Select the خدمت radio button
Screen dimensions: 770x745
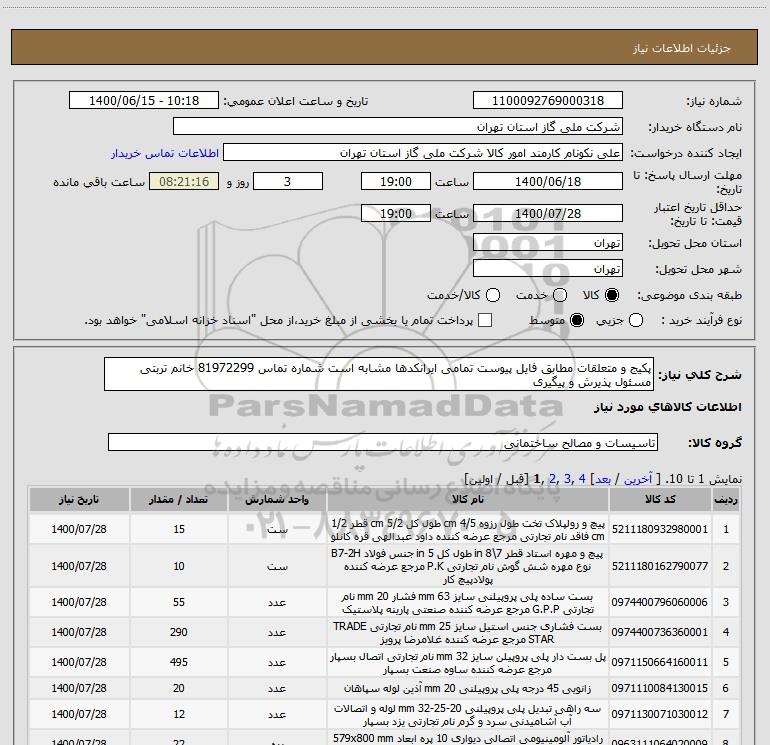click(x=560, y=295)
